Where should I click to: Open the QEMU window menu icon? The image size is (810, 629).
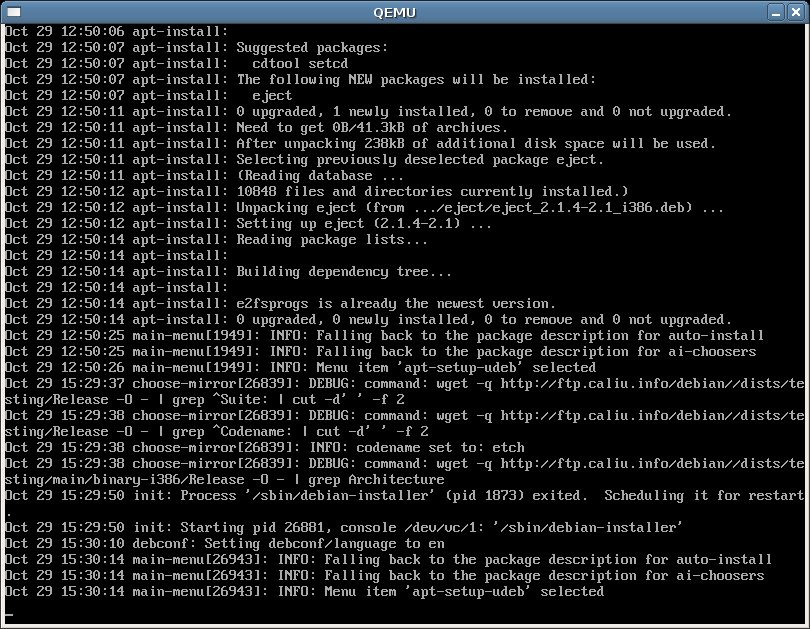[14, 12]
